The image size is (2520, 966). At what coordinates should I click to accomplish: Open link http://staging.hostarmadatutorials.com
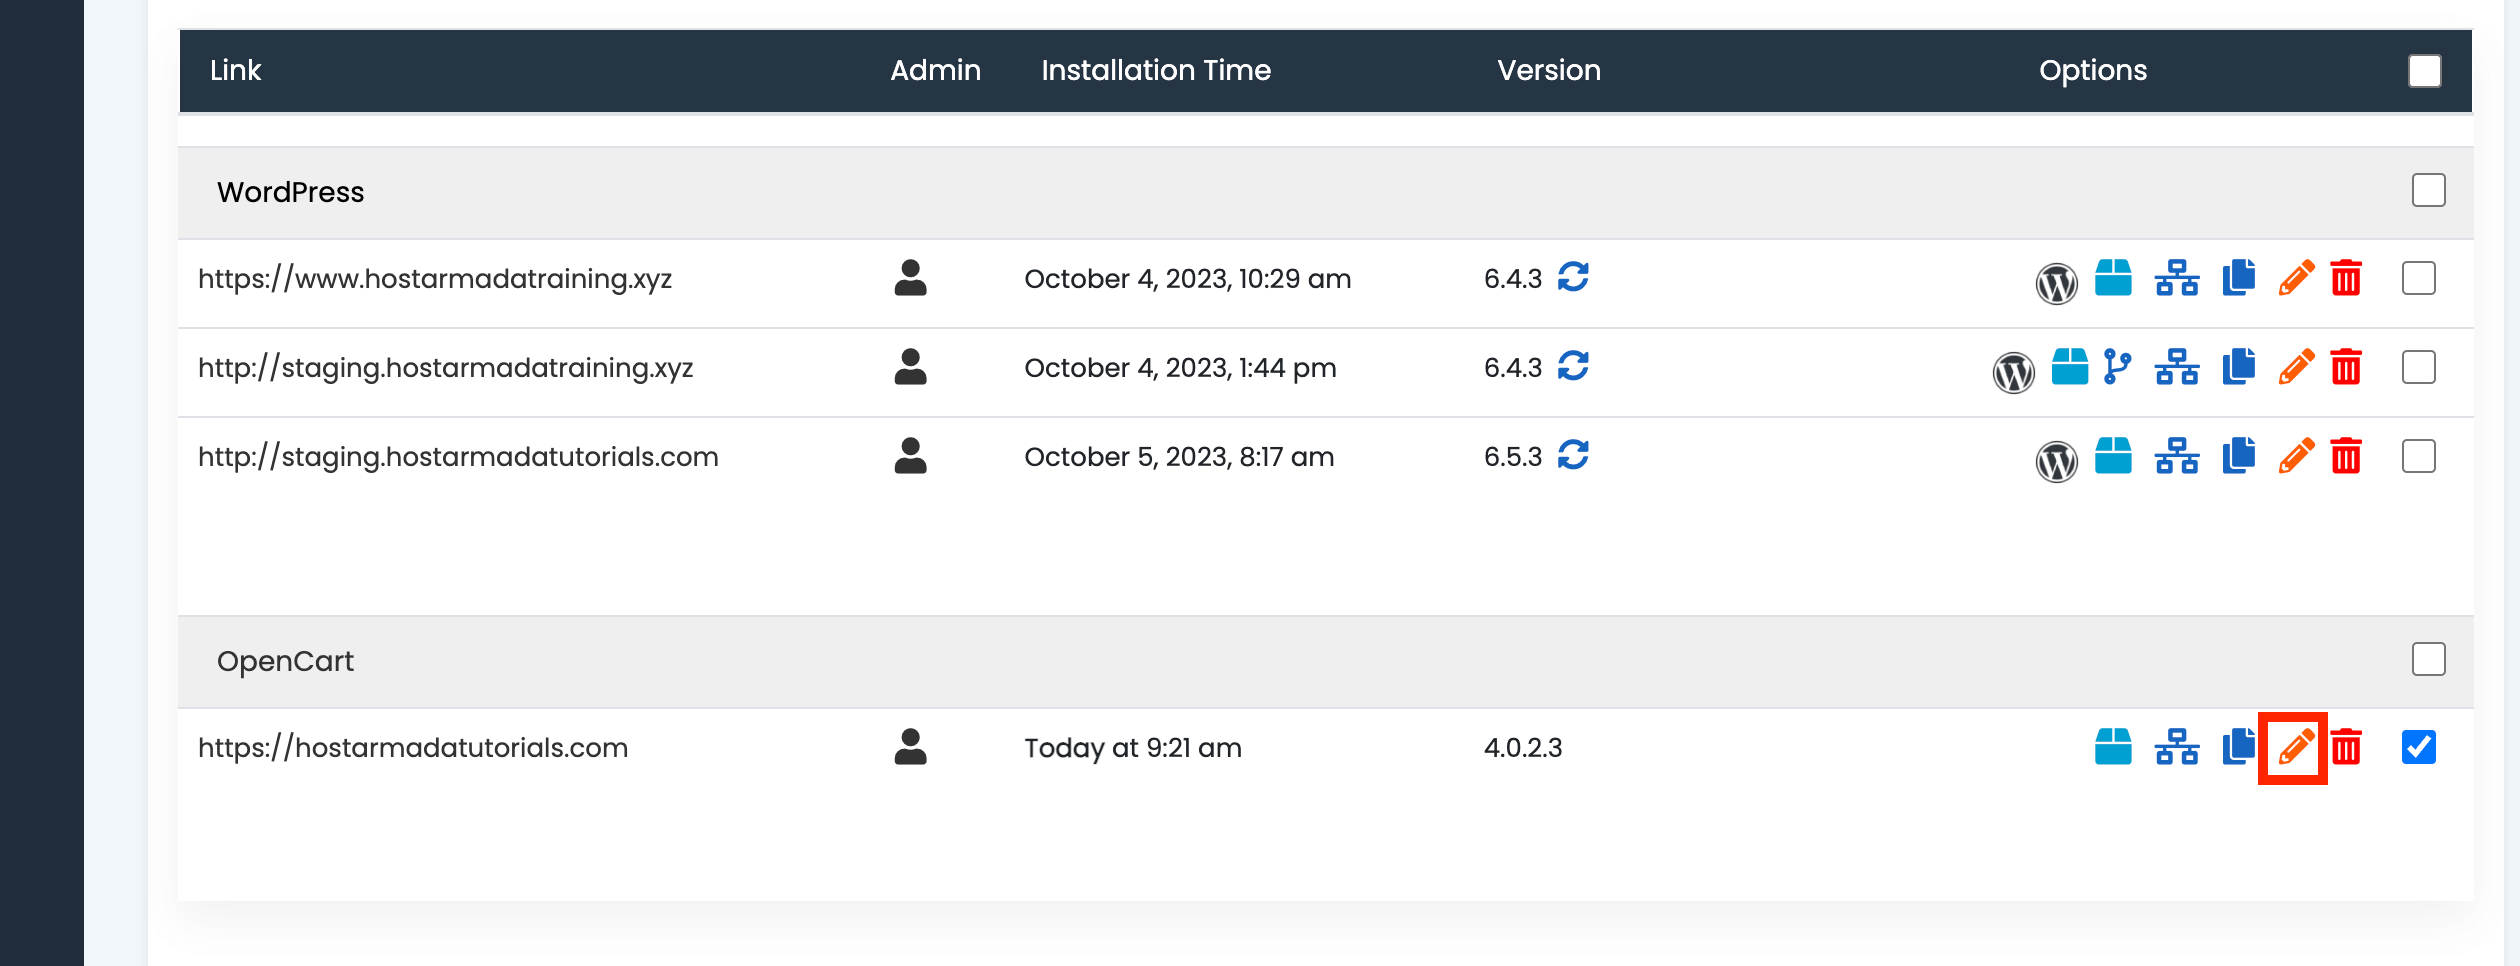pos(458,457)
